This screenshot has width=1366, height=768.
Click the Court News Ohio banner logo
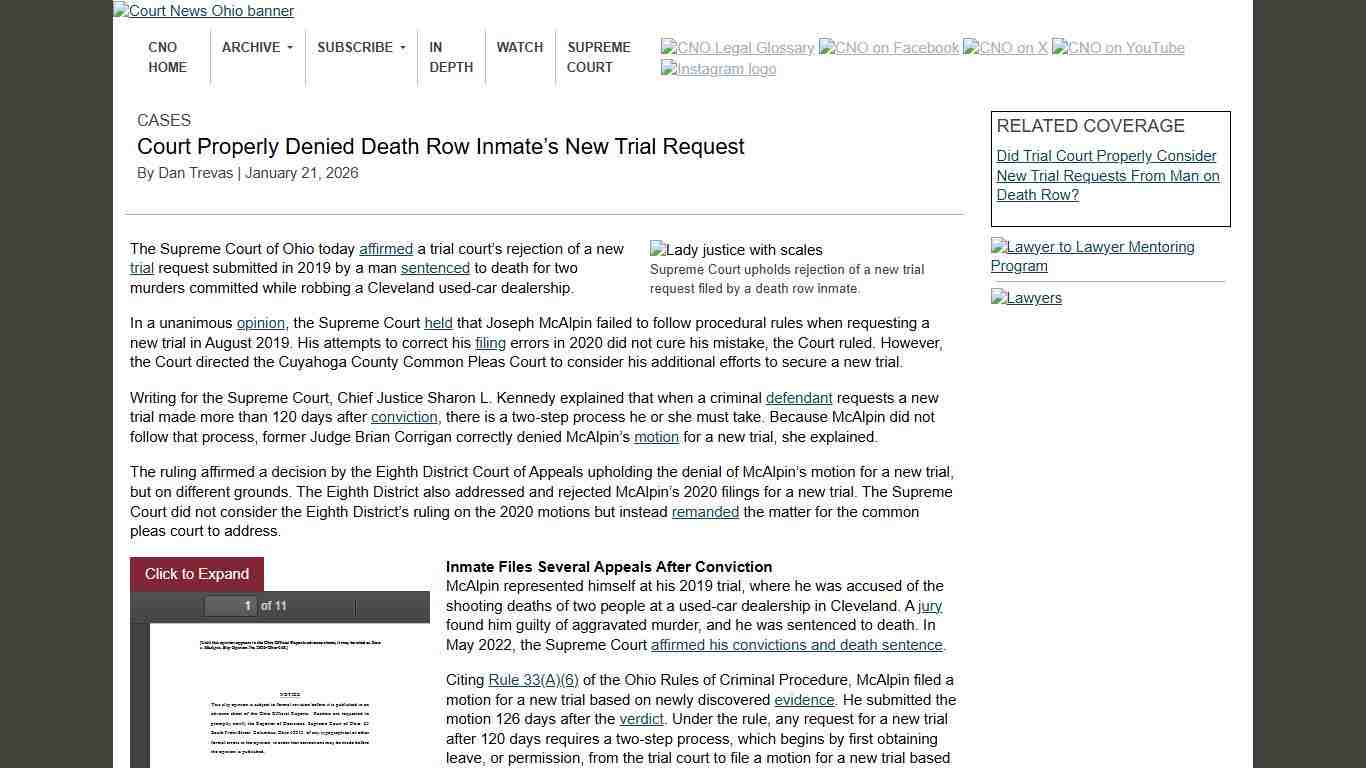click(203, 11)
